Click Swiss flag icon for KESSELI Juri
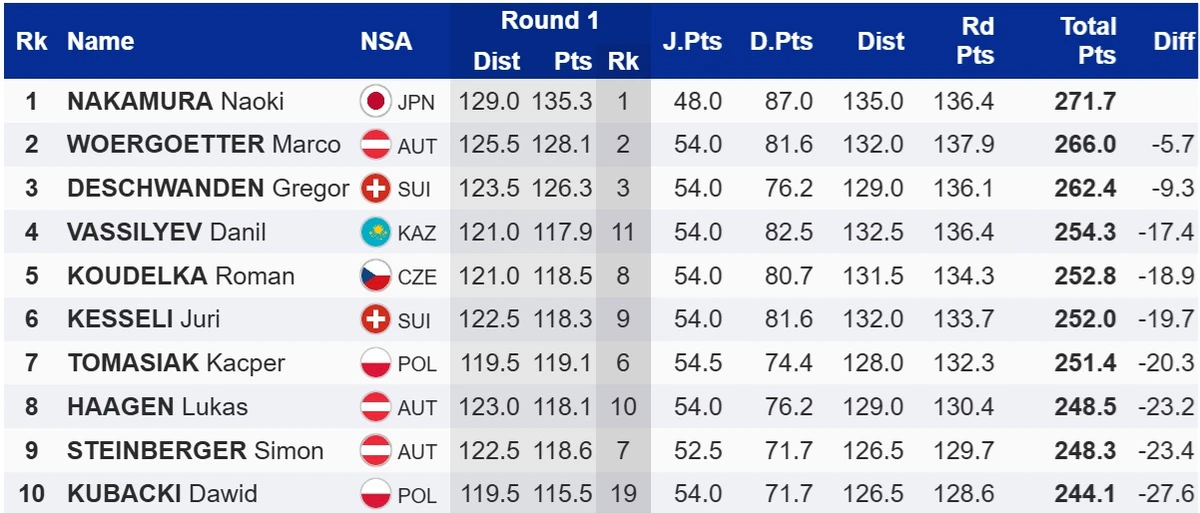This screenshot has width=1200, height=513. coord(375,320)
